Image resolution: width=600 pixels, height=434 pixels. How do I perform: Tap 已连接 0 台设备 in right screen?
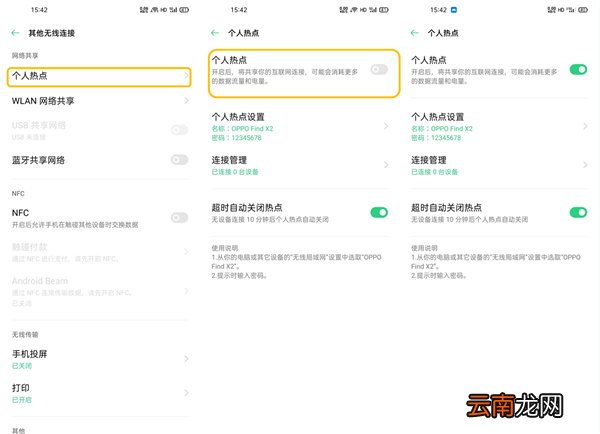click(434, 172)
